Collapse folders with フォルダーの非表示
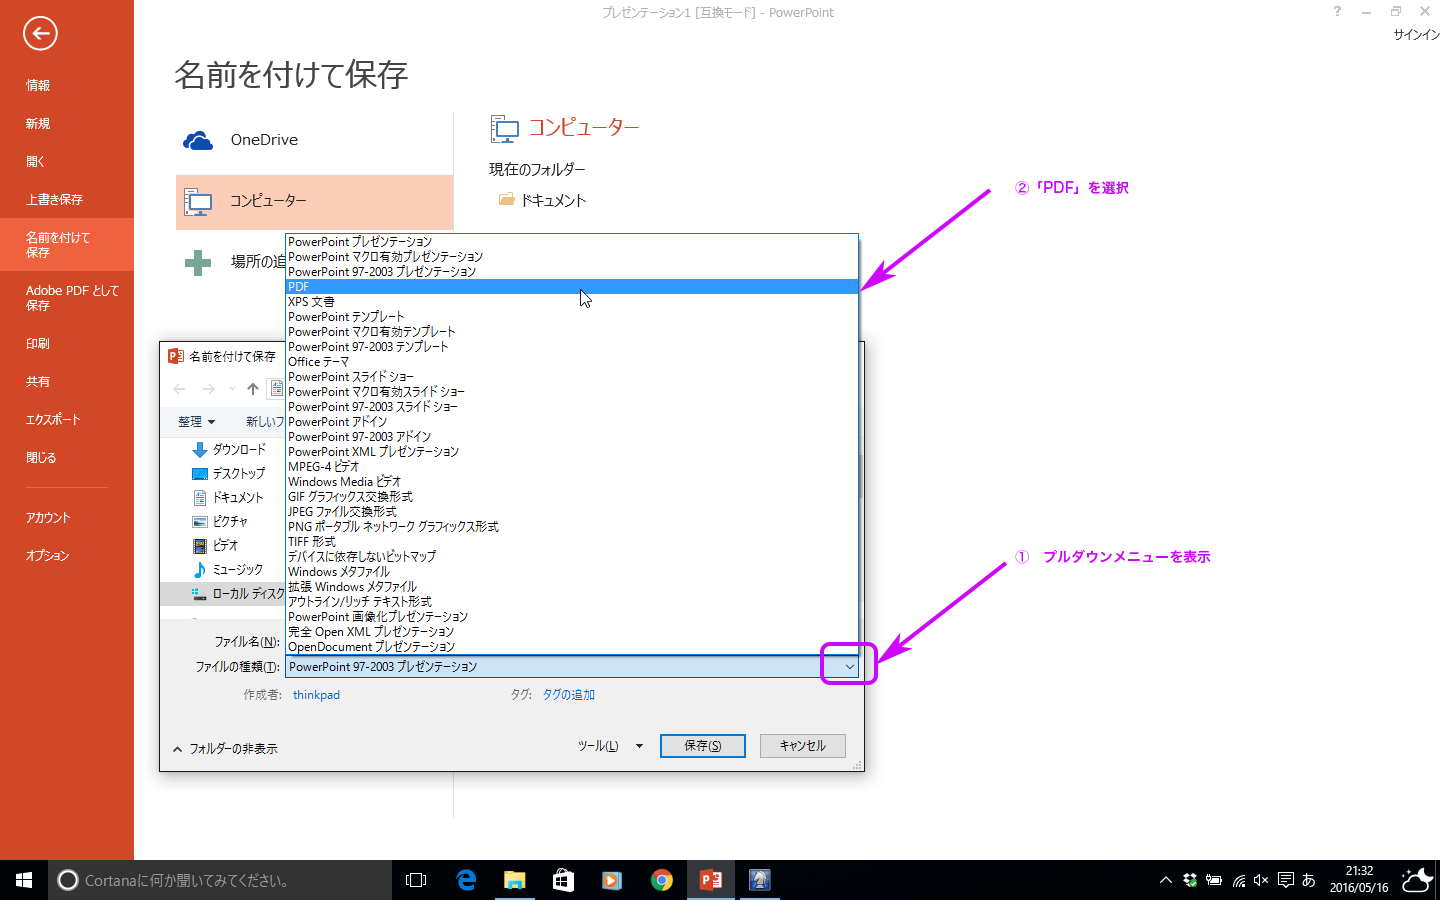The image size is (1440, 900). point(225,749)
